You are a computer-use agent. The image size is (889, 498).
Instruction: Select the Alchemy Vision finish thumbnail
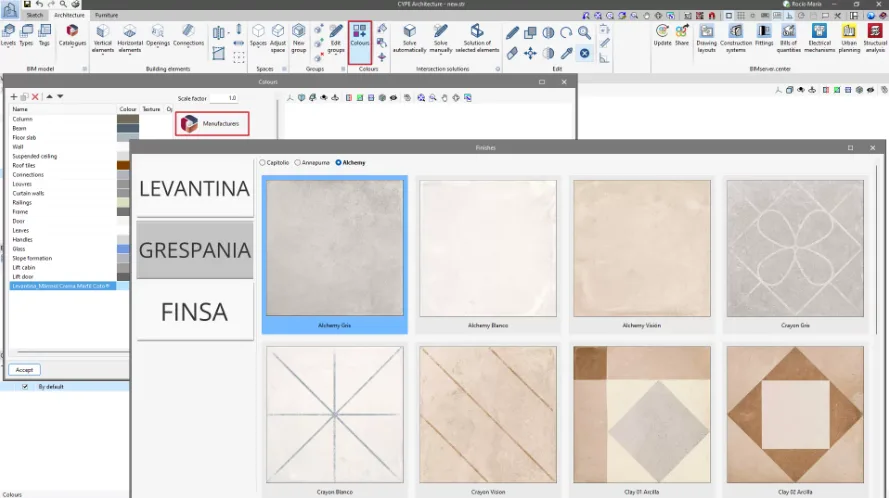642,255
